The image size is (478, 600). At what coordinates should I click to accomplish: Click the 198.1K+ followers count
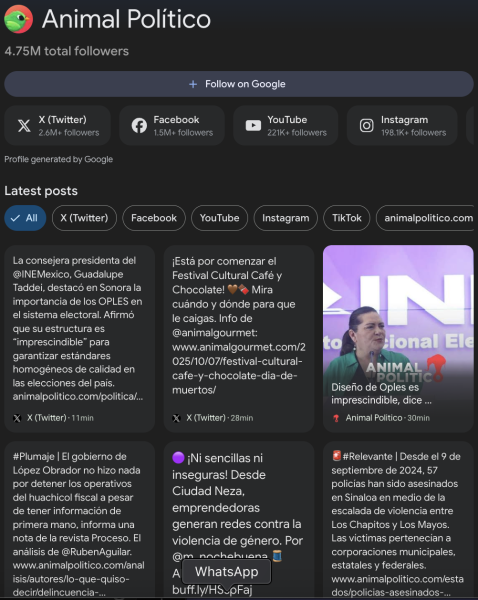click(x=414, y=133)
